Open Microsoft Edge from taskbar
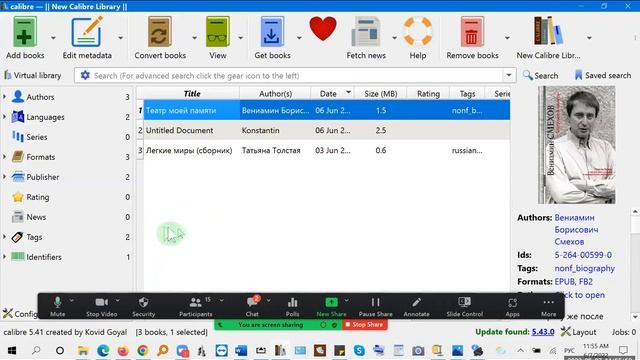Screen dimensions: 640x360 (x=103, y=351)
